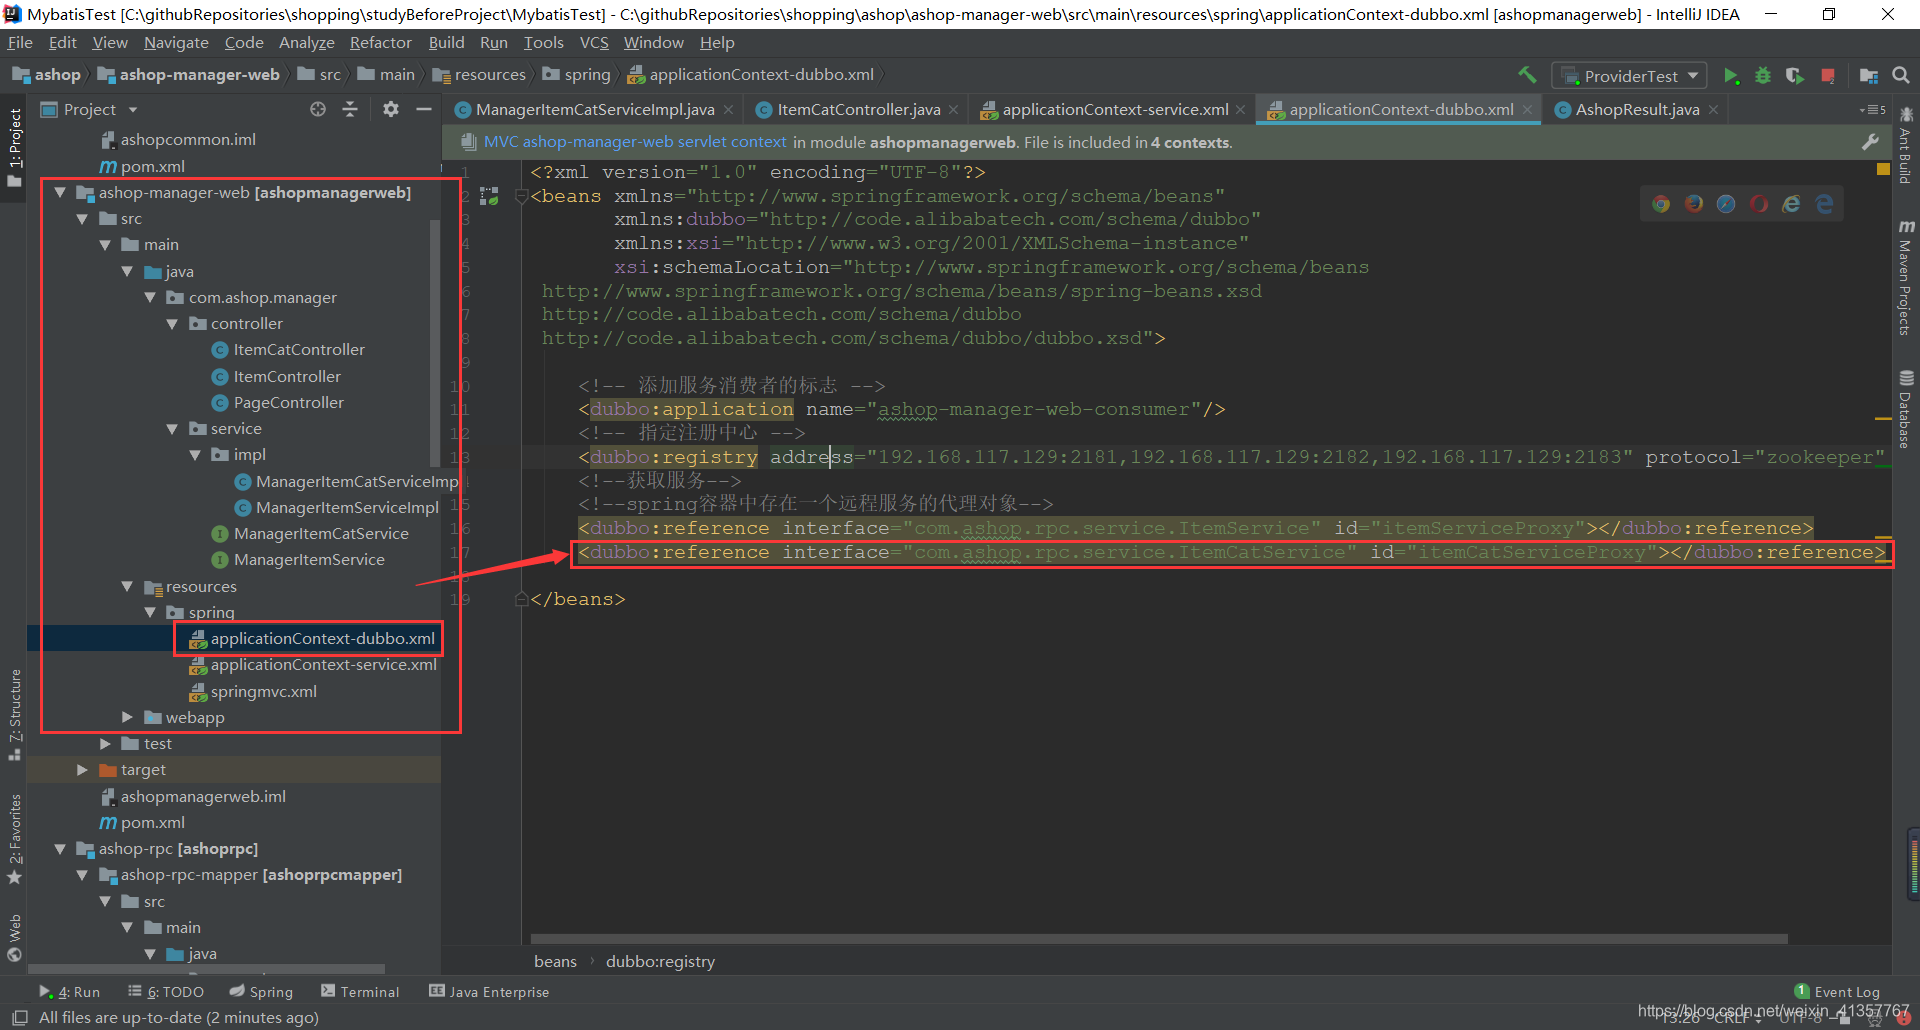Open Project Structure icon in toolbar

point(1868,76)
